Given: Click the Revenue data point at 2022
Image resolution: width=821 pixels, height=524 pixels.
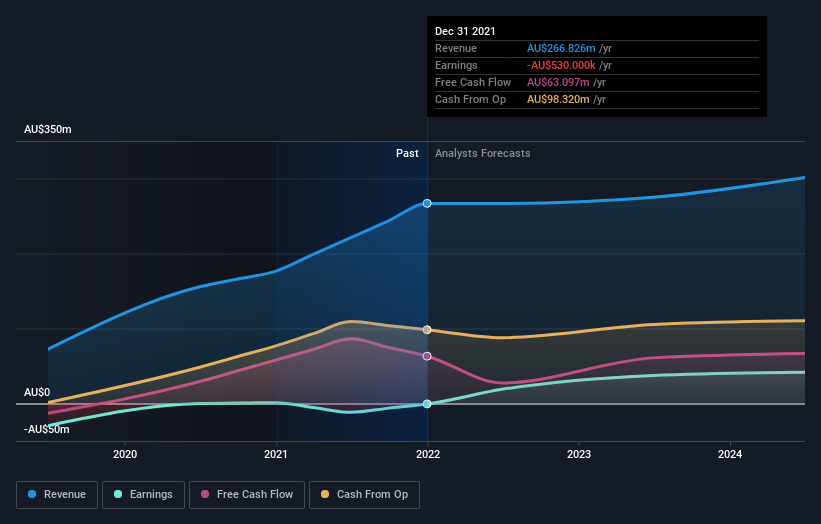Looking at the screenshot, I should (x=427, y=203).
